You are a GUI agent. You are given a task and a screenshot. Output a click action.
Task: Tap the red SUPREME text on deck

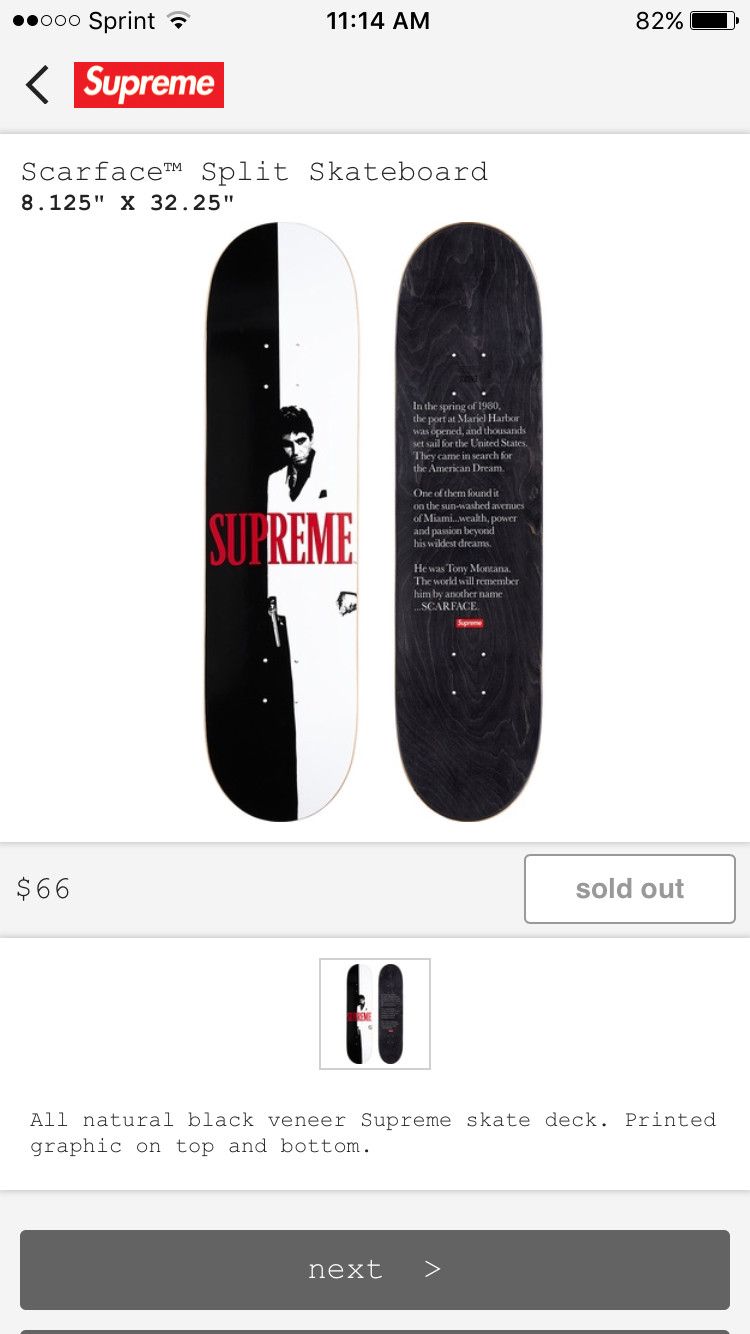(x=282, y=540)
